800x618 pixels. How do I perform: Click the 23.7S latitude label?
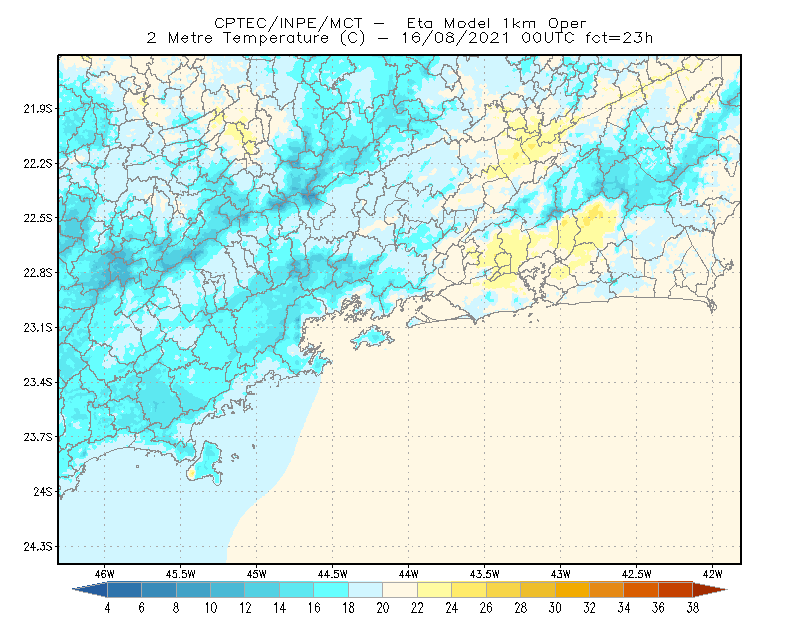point(38,437)
